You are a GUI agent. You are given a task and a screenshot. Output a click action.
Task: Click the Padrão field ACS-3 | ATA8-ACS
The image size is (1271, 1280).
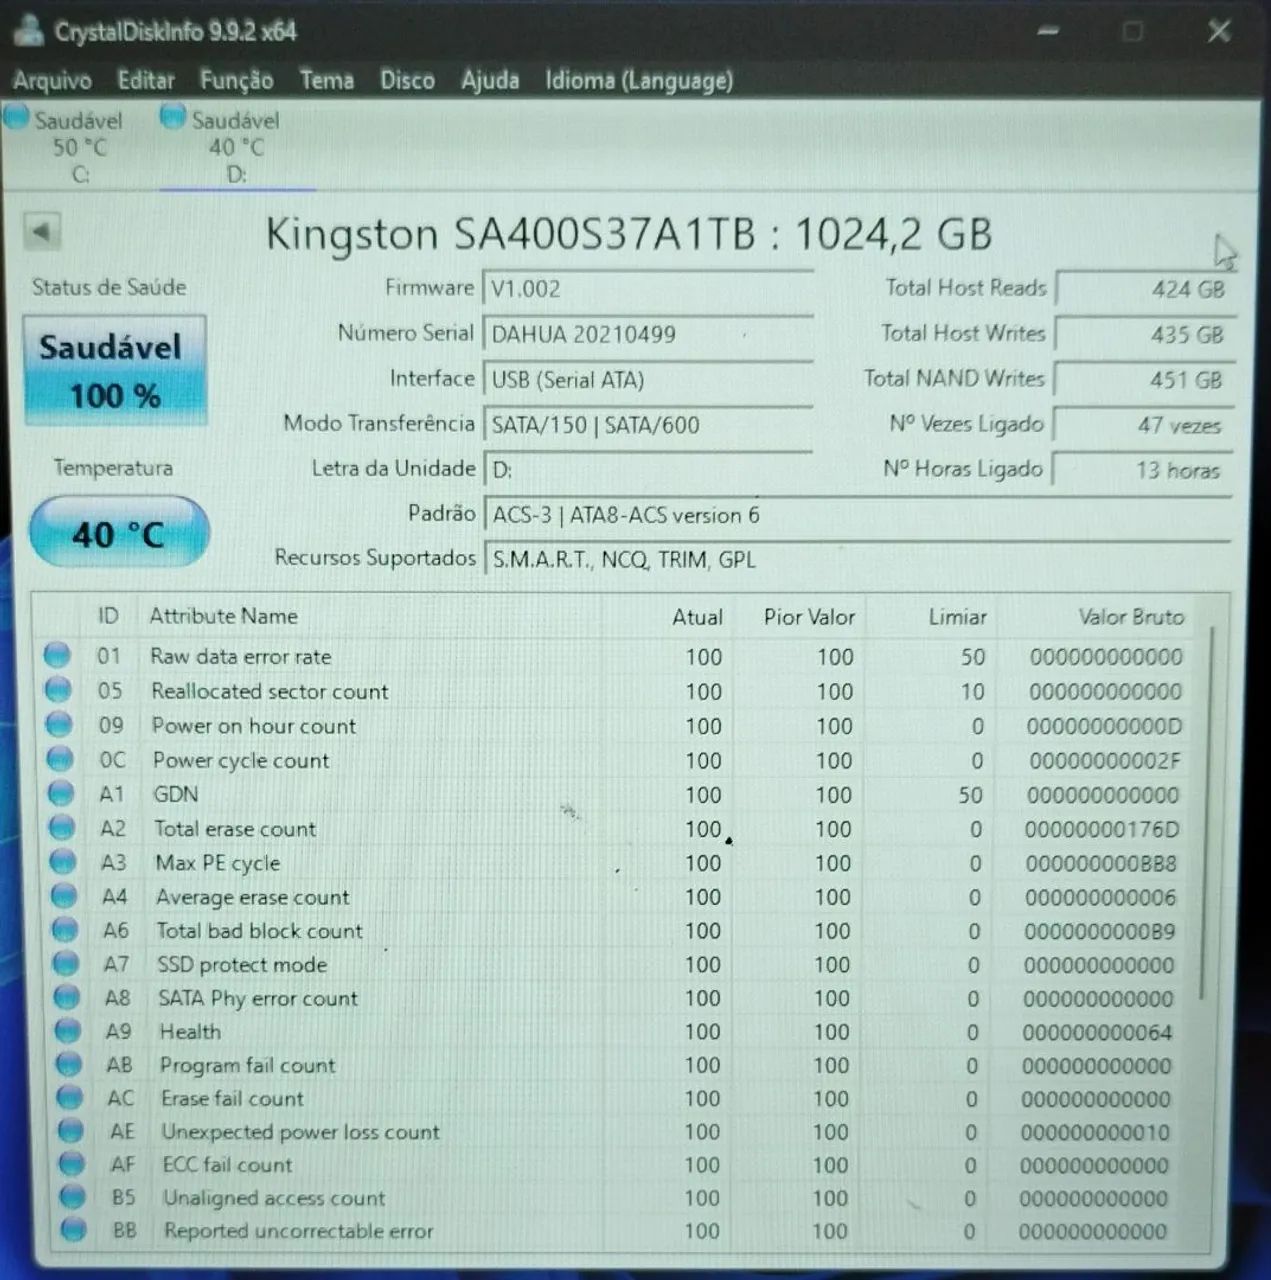pos(857,515)
